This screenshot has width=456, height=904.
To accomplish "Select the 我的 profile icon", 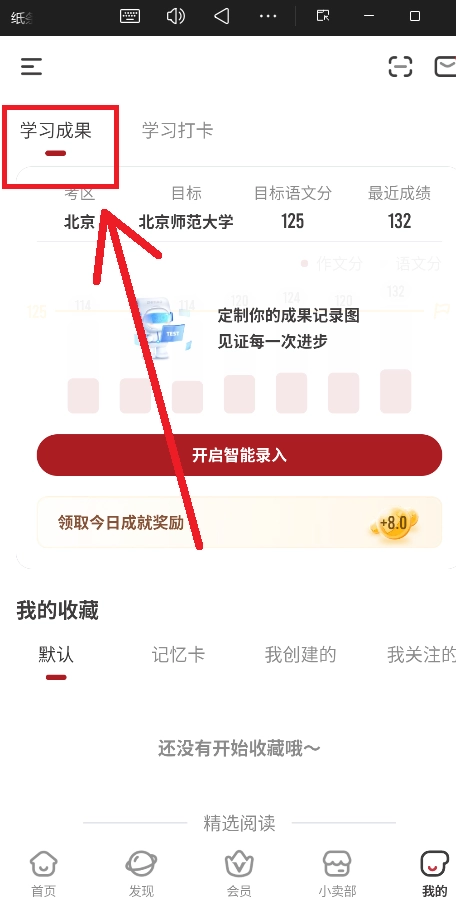I will (435, 874).
